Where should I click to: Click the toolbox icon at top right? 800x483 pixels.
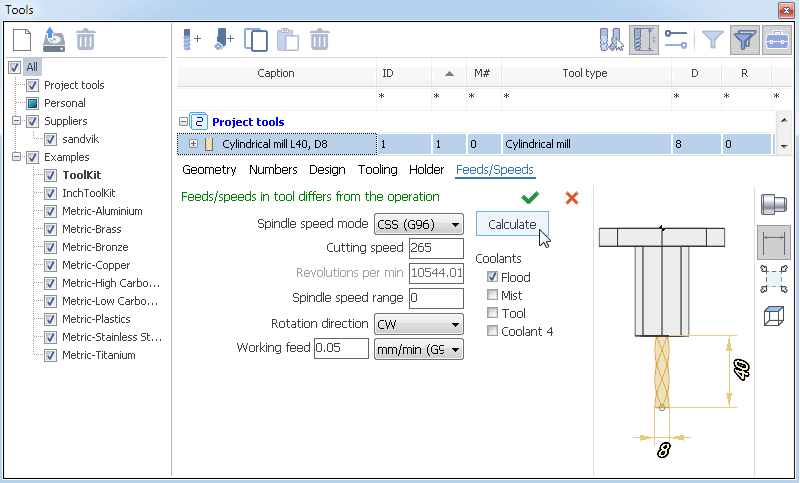[x=777, y=40]
